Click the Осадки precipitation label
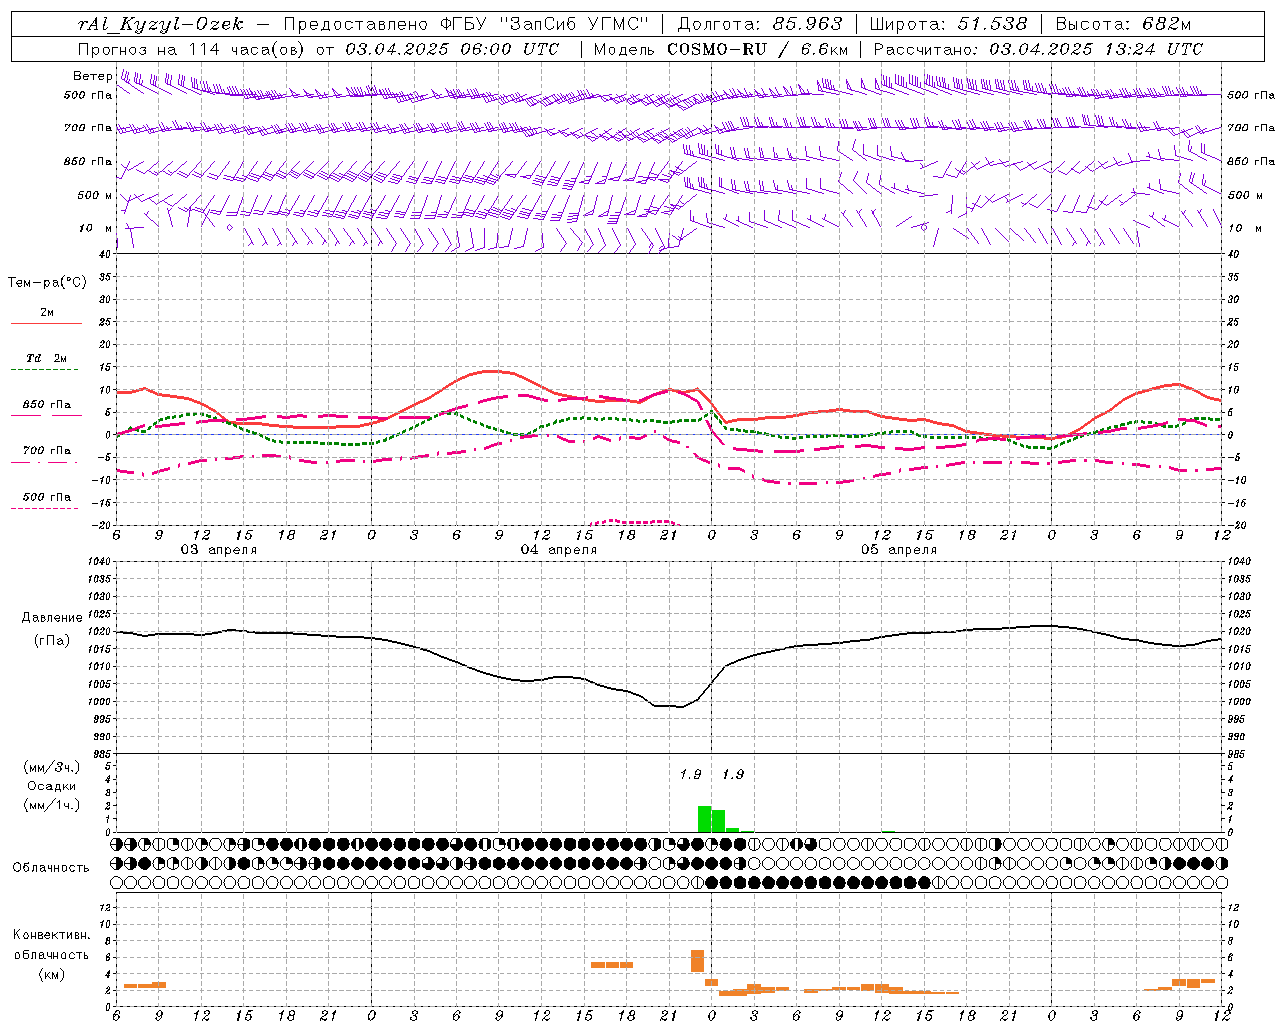 tap(51, 786)
